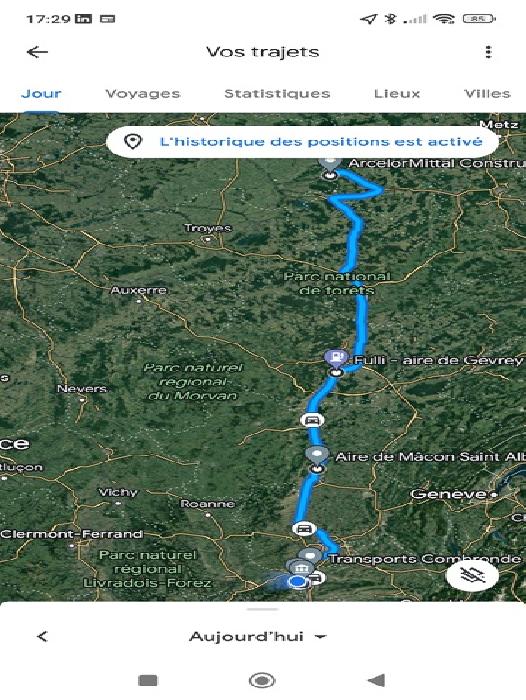Expand the bottom sheet drag handle
Screen dimensions: 526x700
pos(263,609)
